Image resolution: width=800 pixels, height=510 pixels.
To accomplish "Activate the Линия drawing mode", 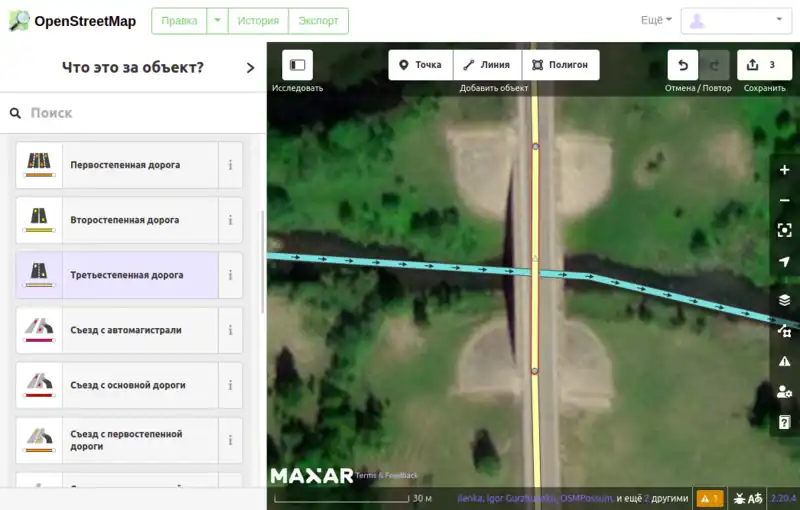I will (487, 65).
